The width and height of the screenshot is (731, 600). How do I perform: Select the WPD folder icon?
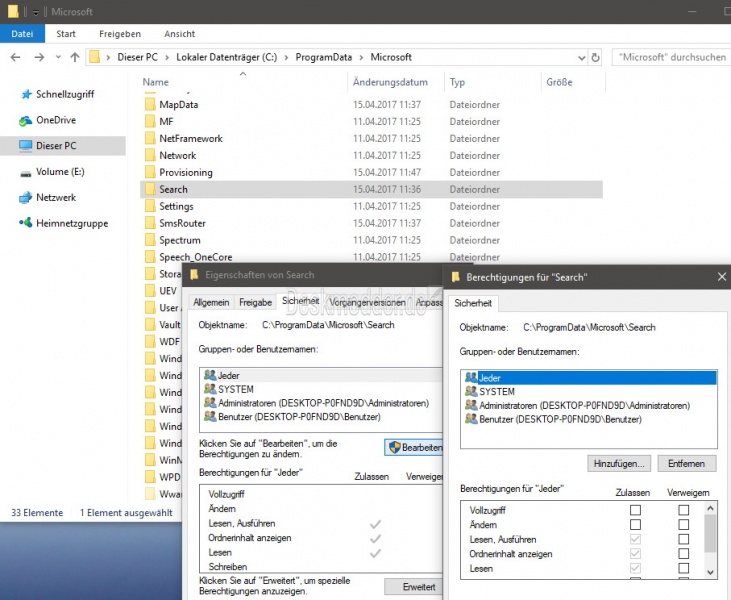tap(150, 477)
